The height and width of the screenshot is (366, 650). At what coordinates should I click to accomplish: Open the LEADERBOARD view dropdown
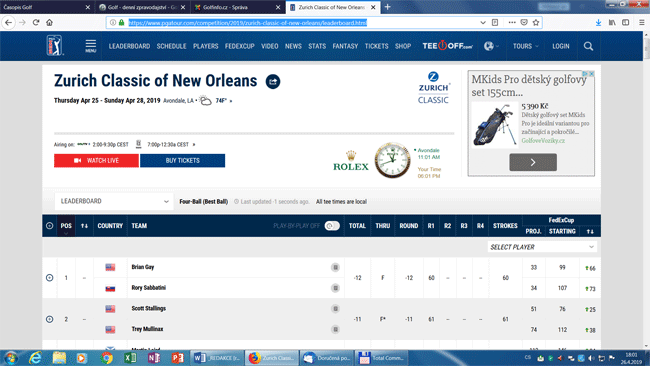114,201
